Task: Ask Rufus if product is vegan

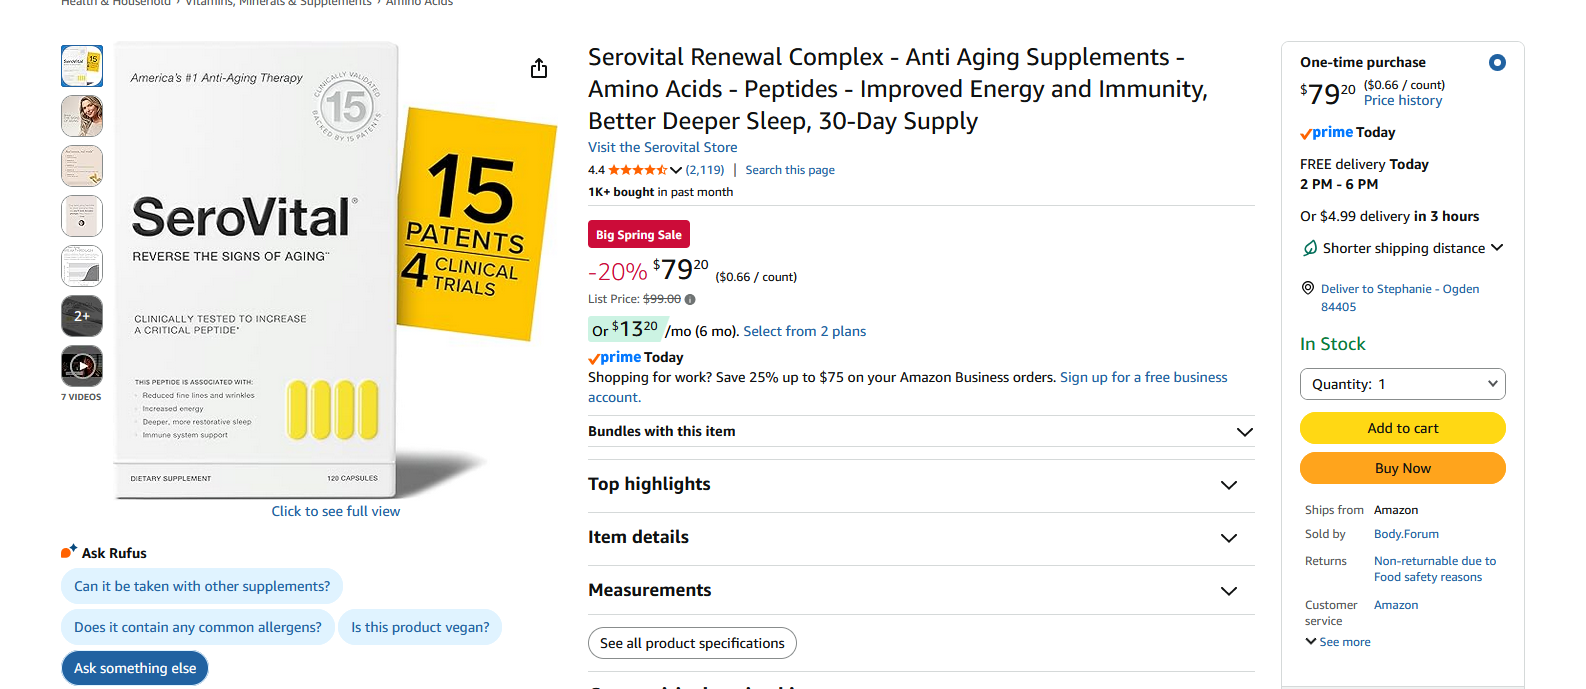Action: coord(420,627)
